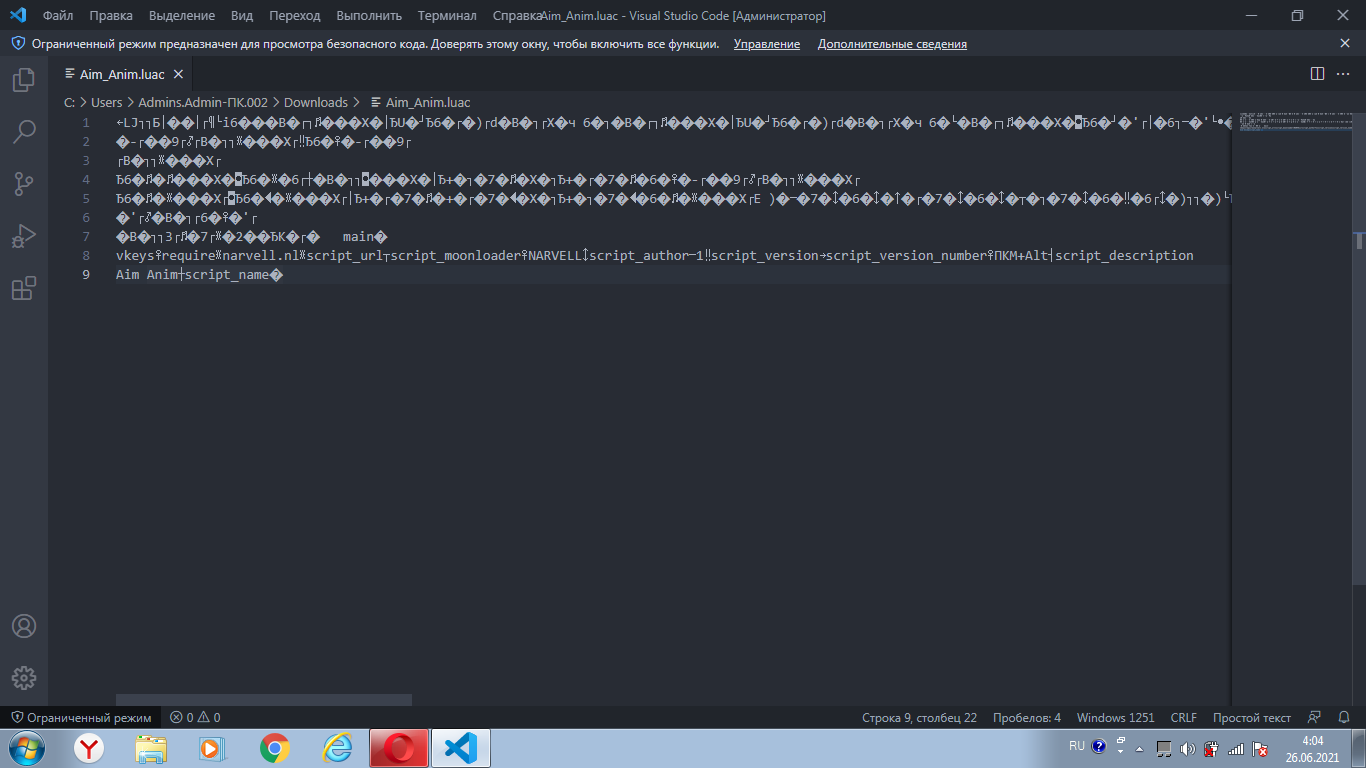Image resolution: width=1366 pixels, height=768 pixels.
Task: Open the Extensions view icon
Action: tap(24, 289)
